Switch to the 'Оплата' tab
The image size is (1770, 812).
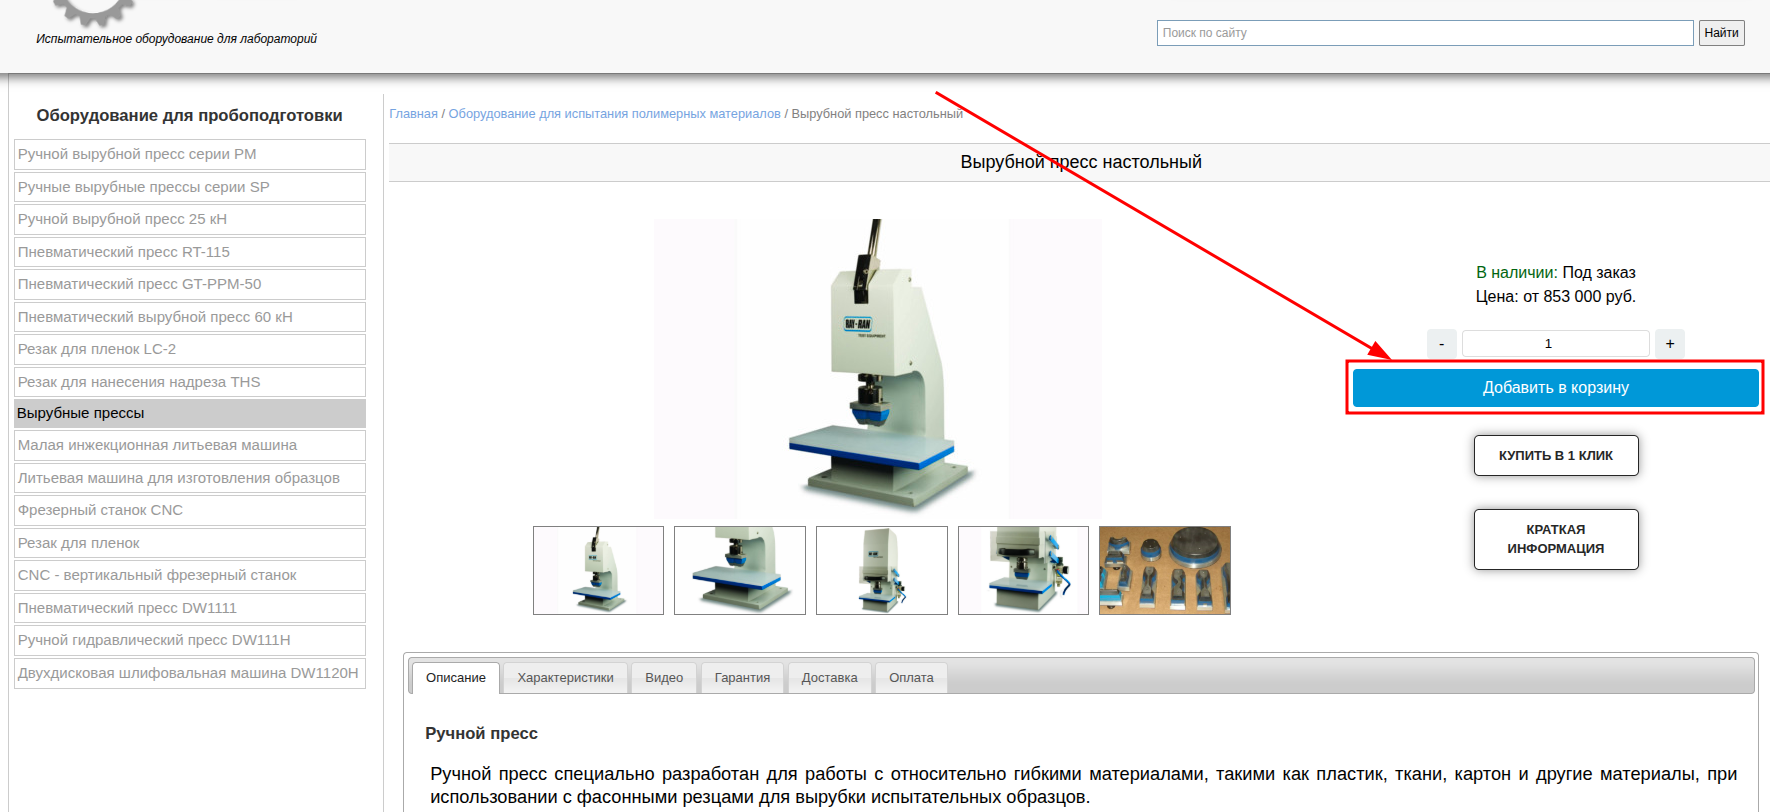pos(911,678)
